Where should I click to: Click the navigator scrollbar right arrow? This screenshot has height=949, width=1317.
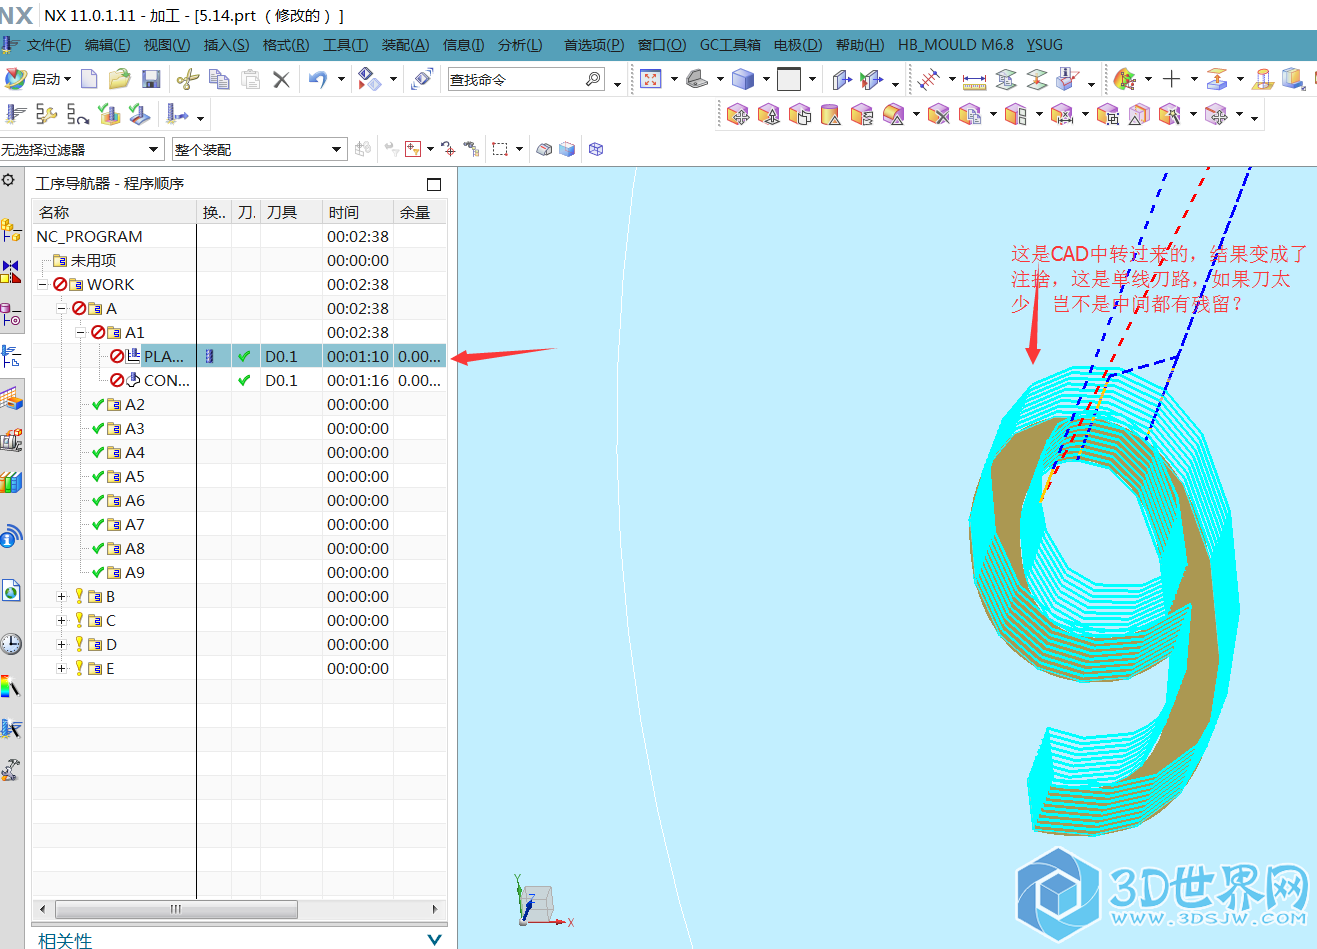[x=435, y=909]
